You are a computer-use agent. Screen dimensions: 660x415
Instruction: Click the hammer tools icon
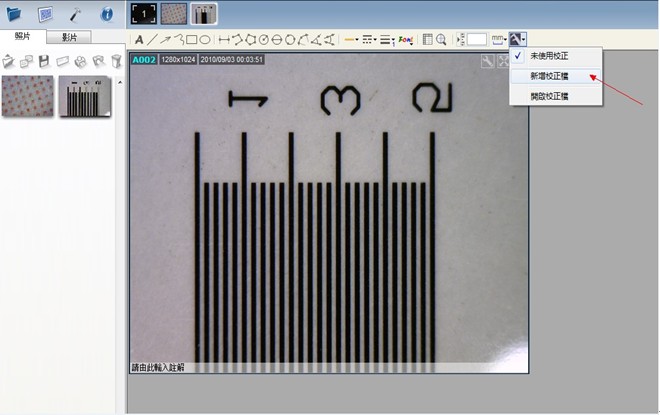(x=75, y=14)
